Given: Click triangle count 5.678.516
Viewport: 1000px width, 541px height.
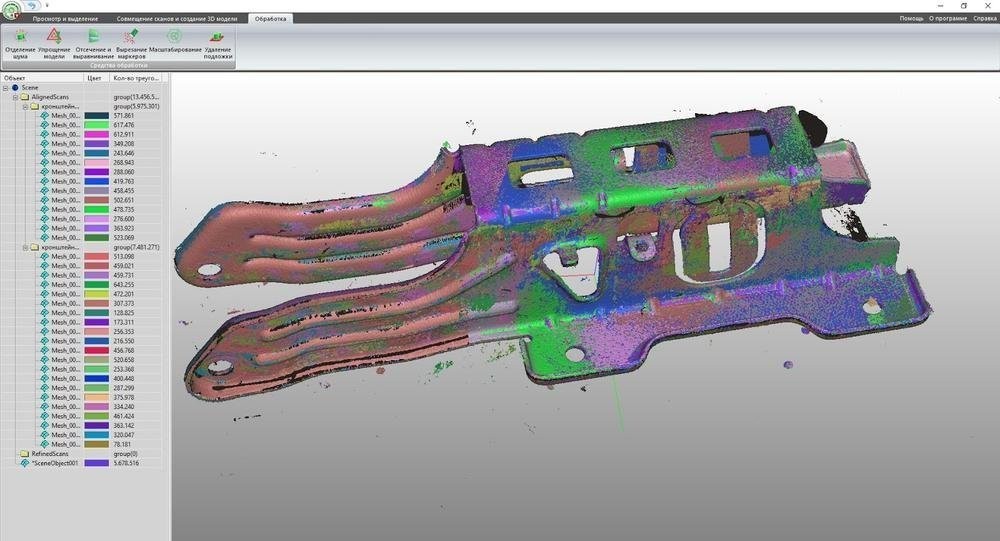Looking at the screenshot, I should point(126,463).
